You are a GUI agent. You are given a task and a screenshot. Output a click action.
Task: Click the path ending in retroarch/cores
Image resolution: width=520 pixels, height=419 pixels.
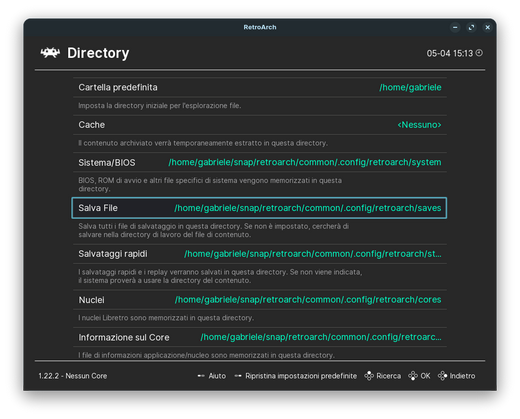tap(308, 300)
